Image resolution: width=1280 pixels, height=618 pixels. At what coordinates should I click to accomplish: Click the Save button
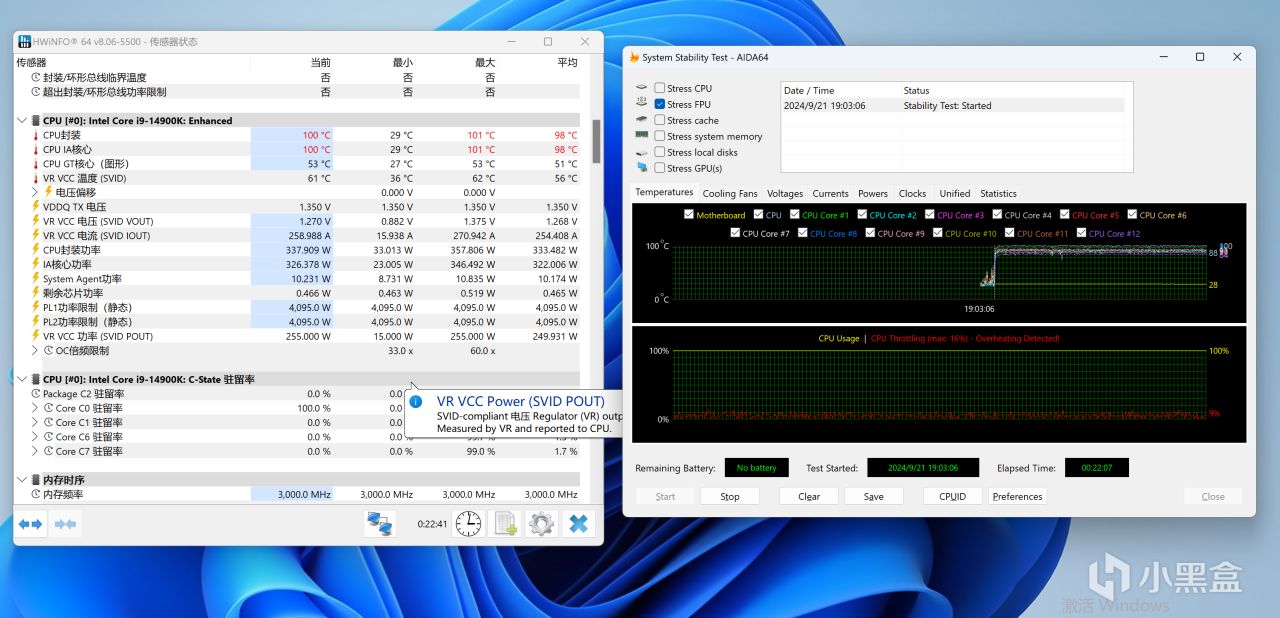pos(874,496)
